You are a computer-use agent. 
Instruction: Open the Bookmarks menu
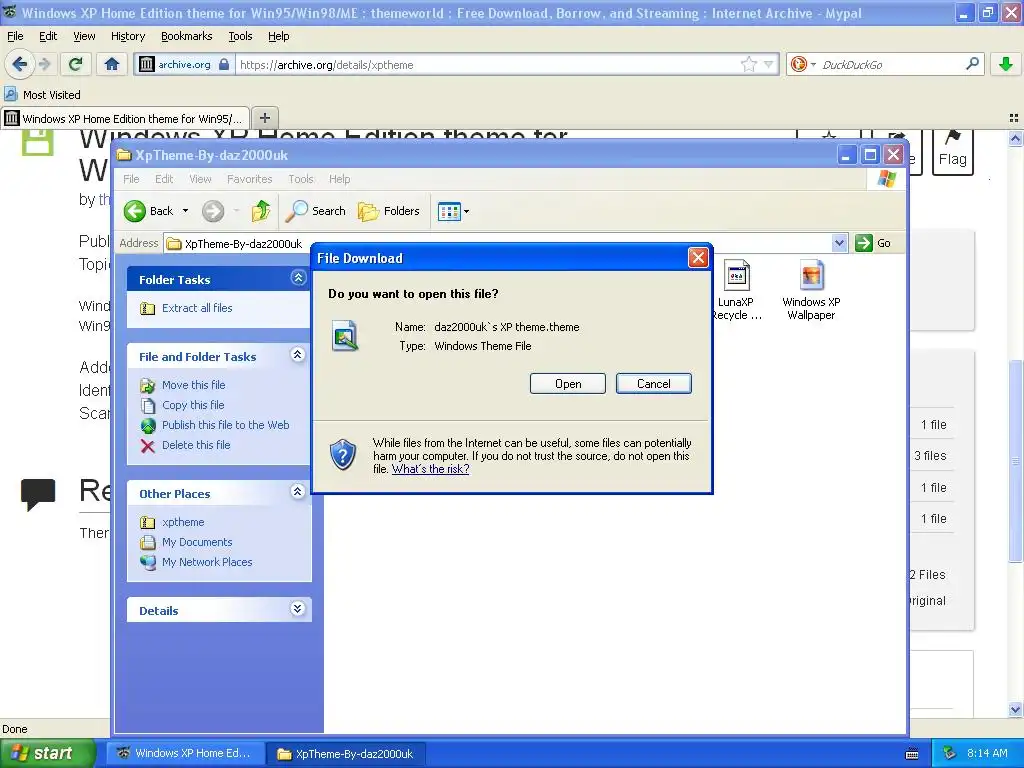tap(186, 36)
